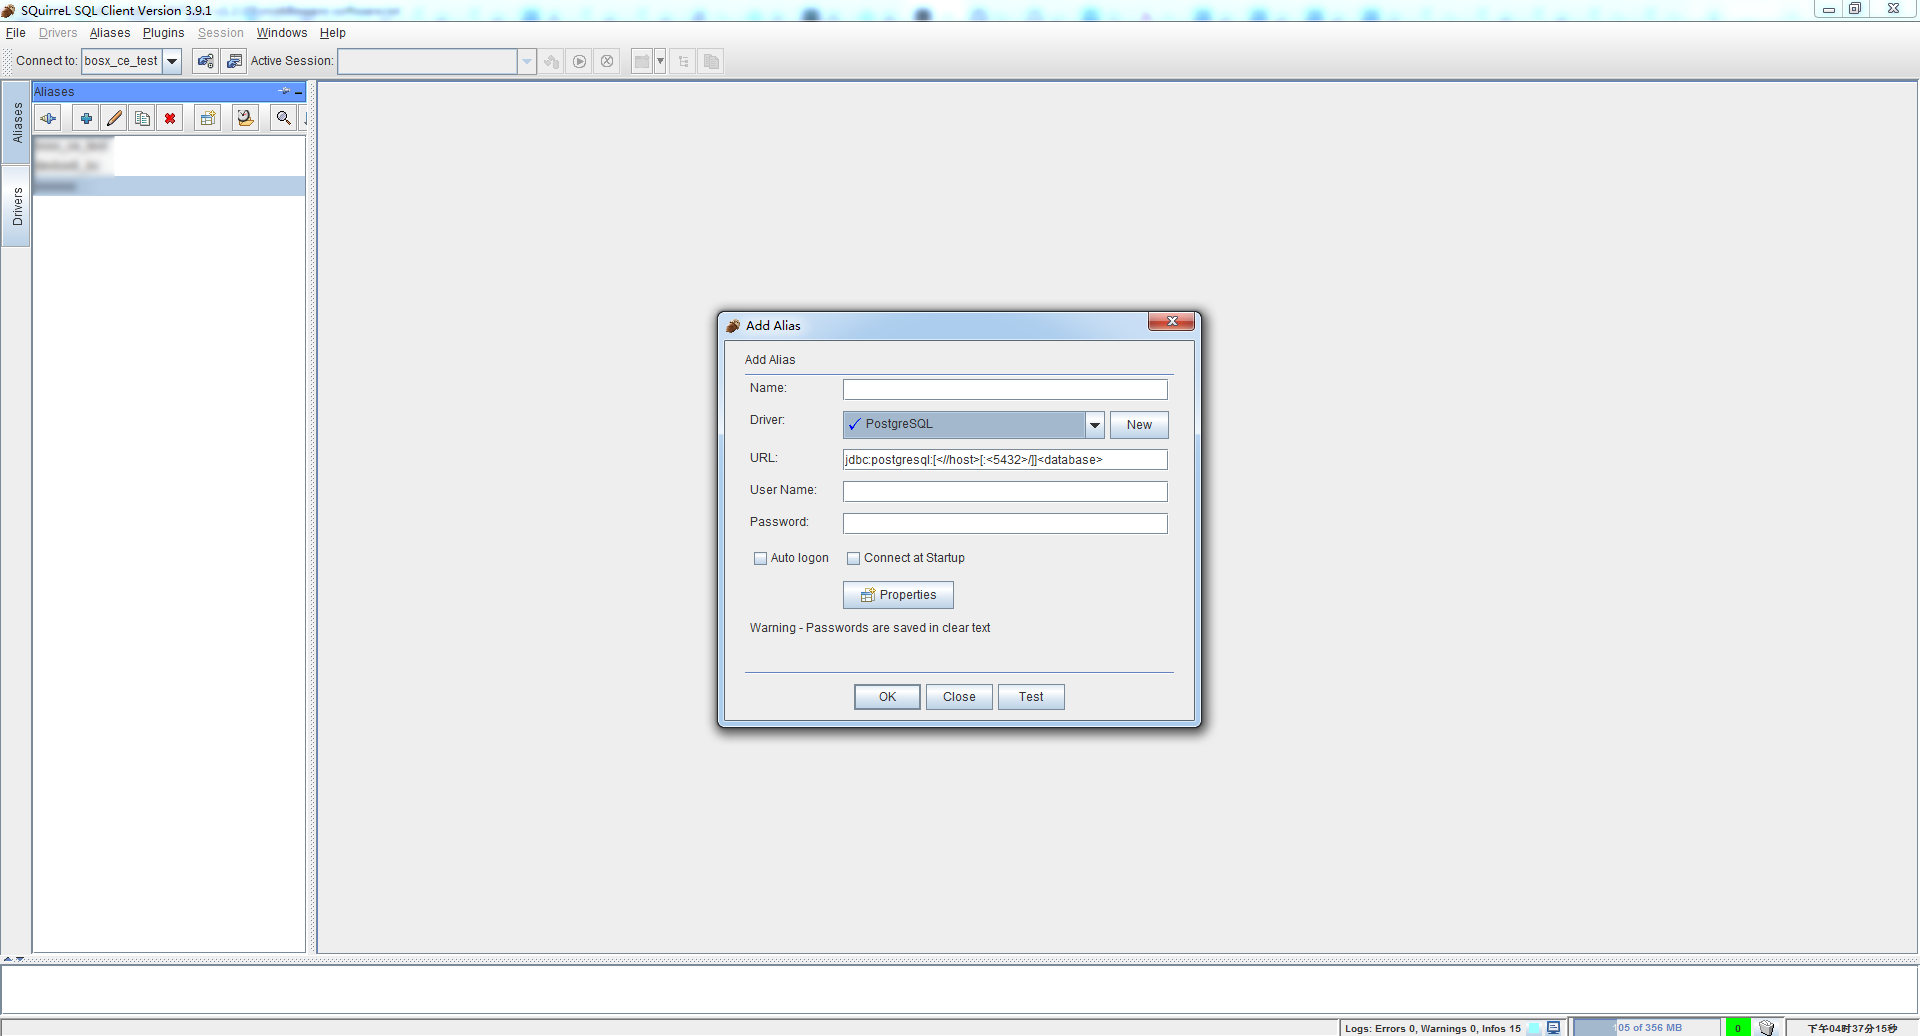Click the Connect to alias icon in Aliases panel
Screen dimensions: 1920x1036
(x=48, y=119)
